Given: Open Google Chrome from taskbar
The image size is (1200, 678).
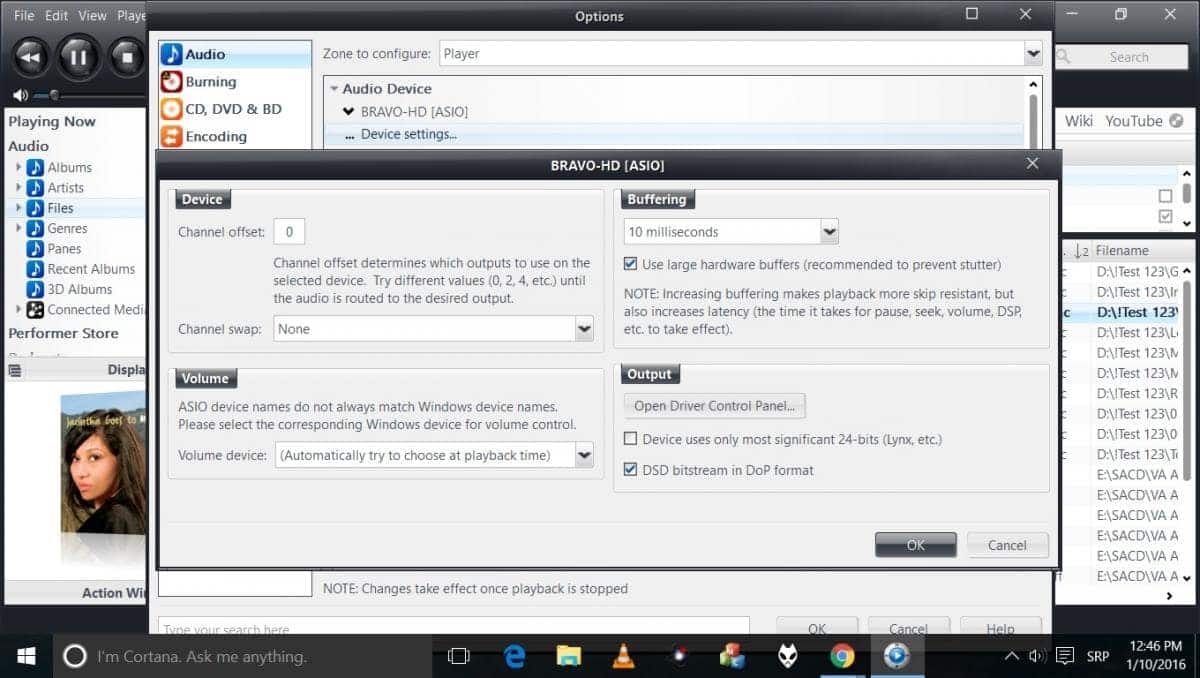Looking at the screenshot, I should click(842, 657).
